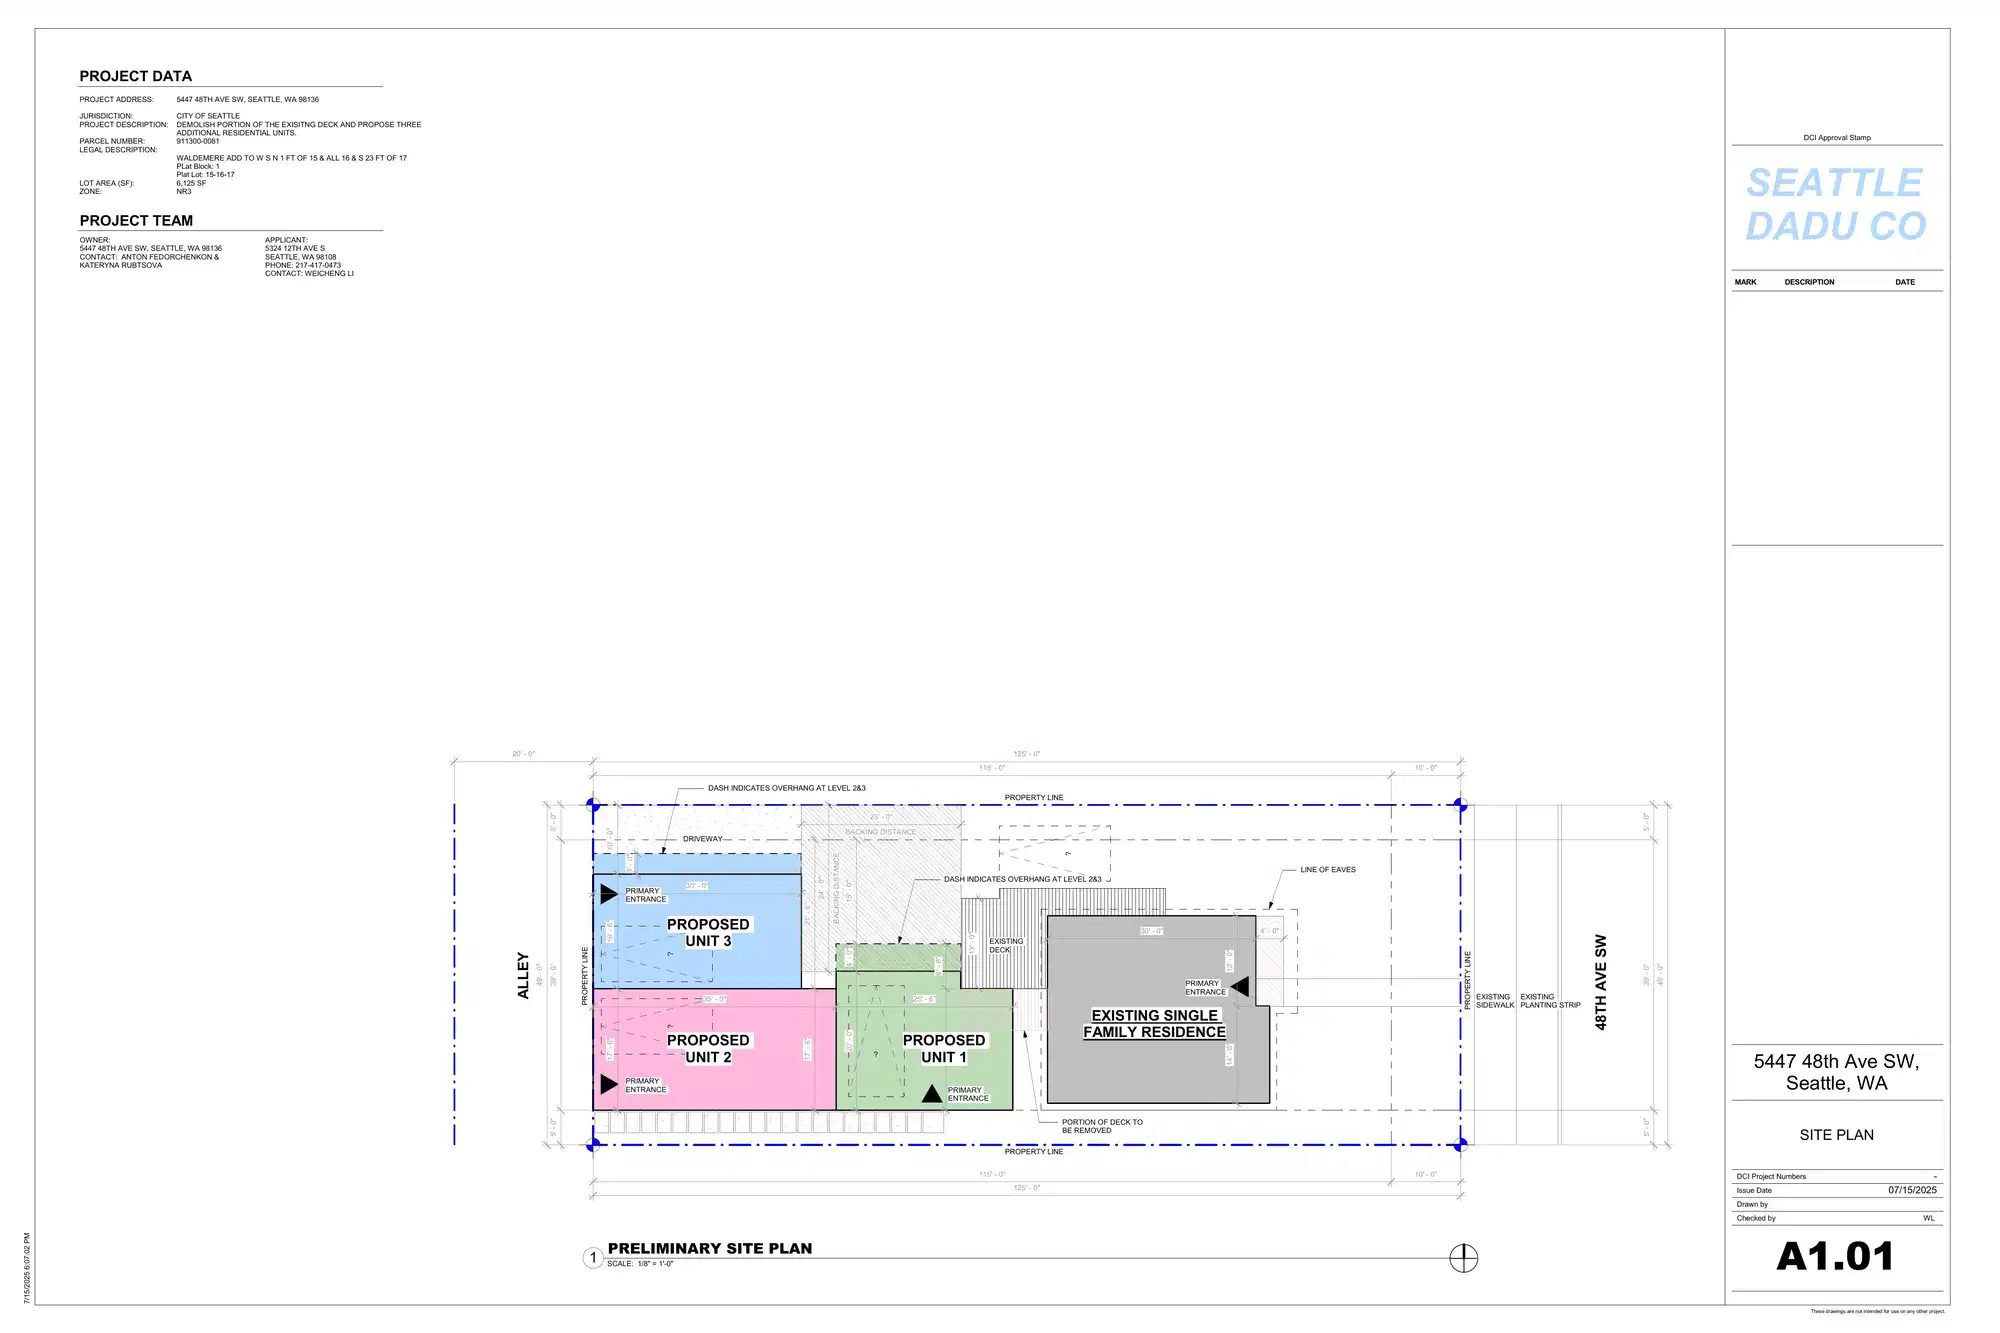Image resolution: width=2000 pixels, height=1333 pixels.
Task: Click the EXISTING PLANTING STRIP label
Action: (x=1550, y=1001)
